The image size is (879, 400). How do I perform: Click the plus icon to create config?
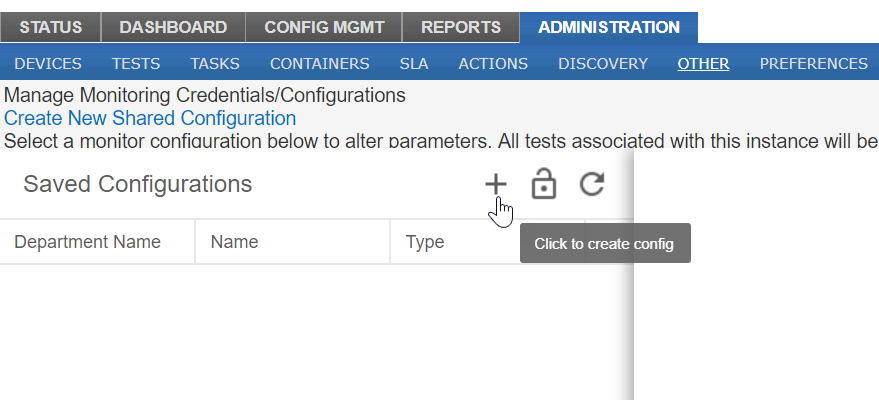click(x=496, y=184)
